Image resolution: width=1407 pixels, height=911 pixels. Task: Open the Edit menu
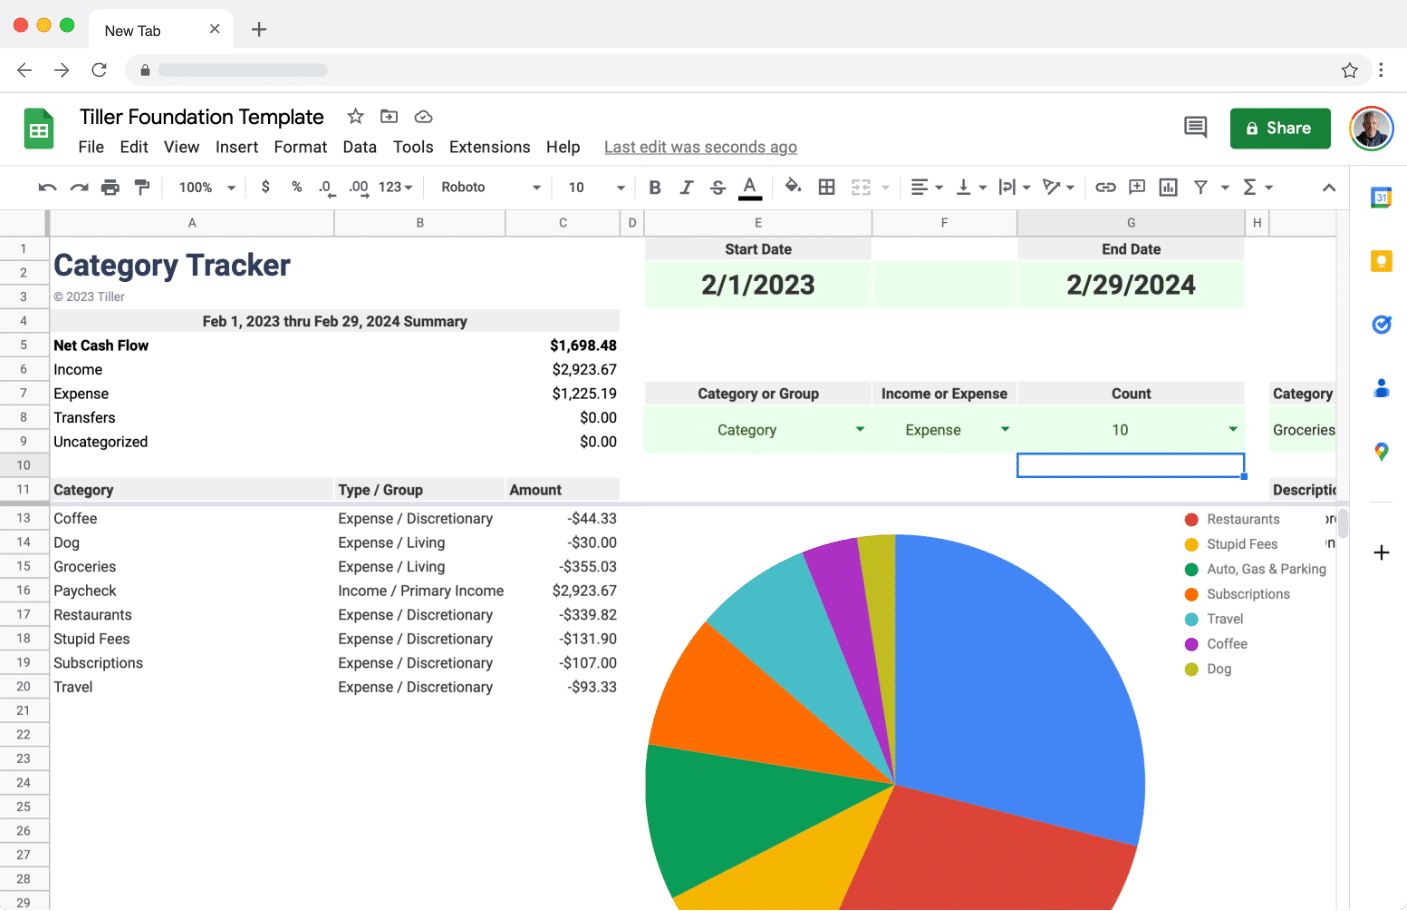(x=134, y=147)
